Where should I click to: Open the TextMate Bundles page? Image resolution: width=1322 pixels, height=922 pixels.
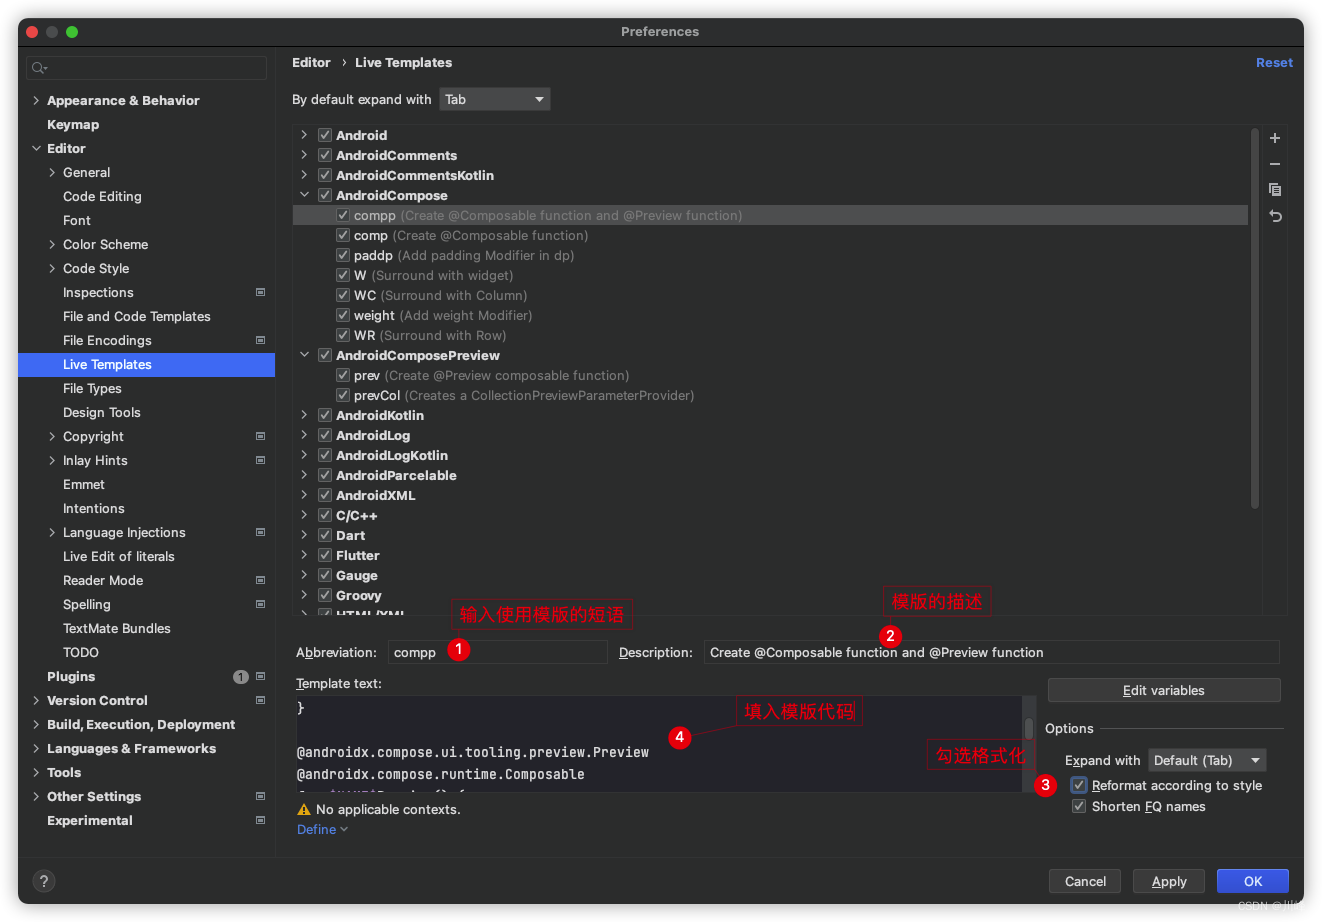117,628
